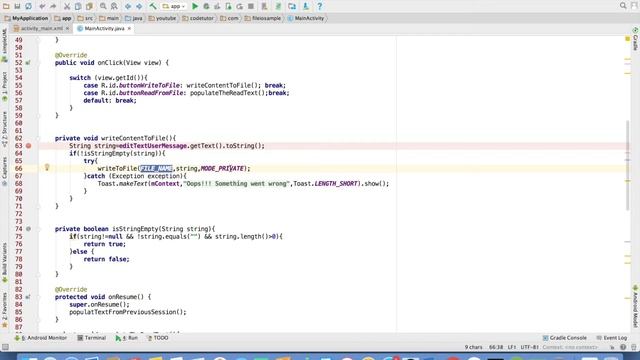Click the Cut scissors icon
This screenshot has width=640, height=360.
pyautogui.click(x=67, y=6)
